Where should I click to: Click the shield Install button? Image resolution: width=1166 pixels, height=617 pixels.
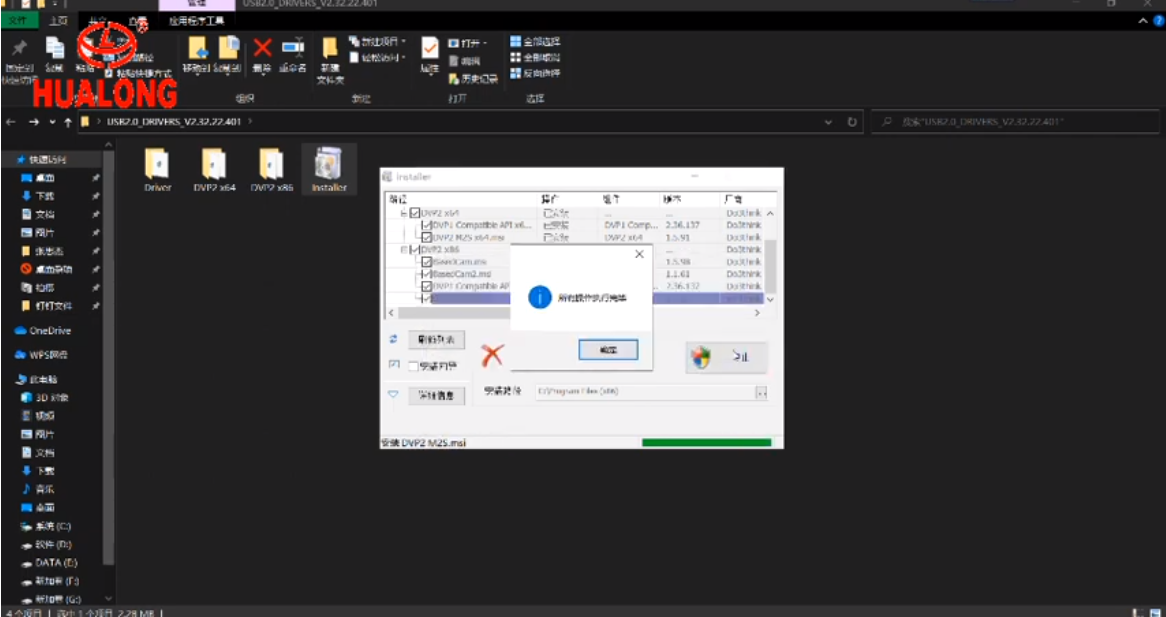[x=726, y=358]
